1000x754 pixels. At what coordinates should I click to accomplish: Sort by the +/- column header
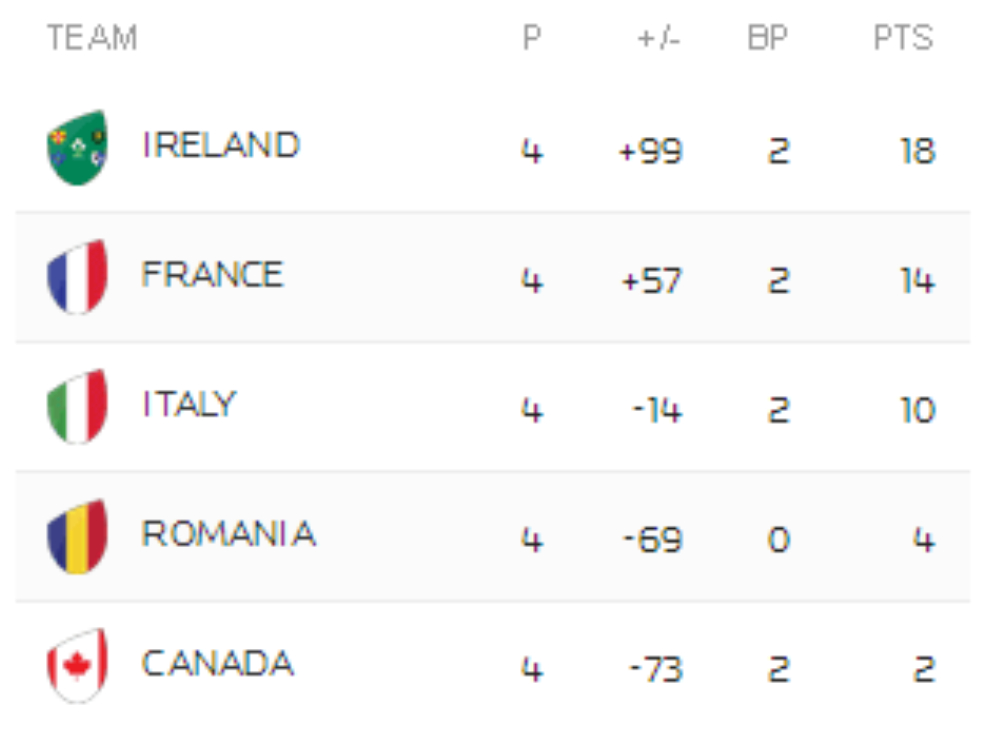point(658,39)
